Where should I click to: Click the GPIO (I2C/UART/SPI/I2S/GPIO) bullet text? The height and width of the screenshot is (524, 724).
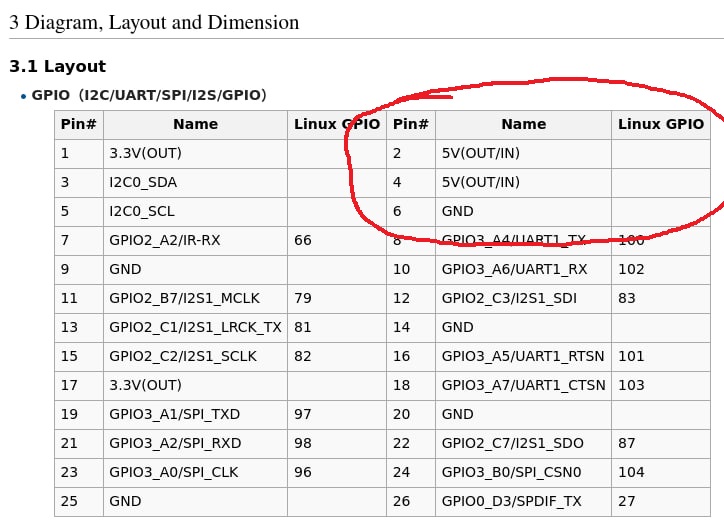tap(149, 95)
